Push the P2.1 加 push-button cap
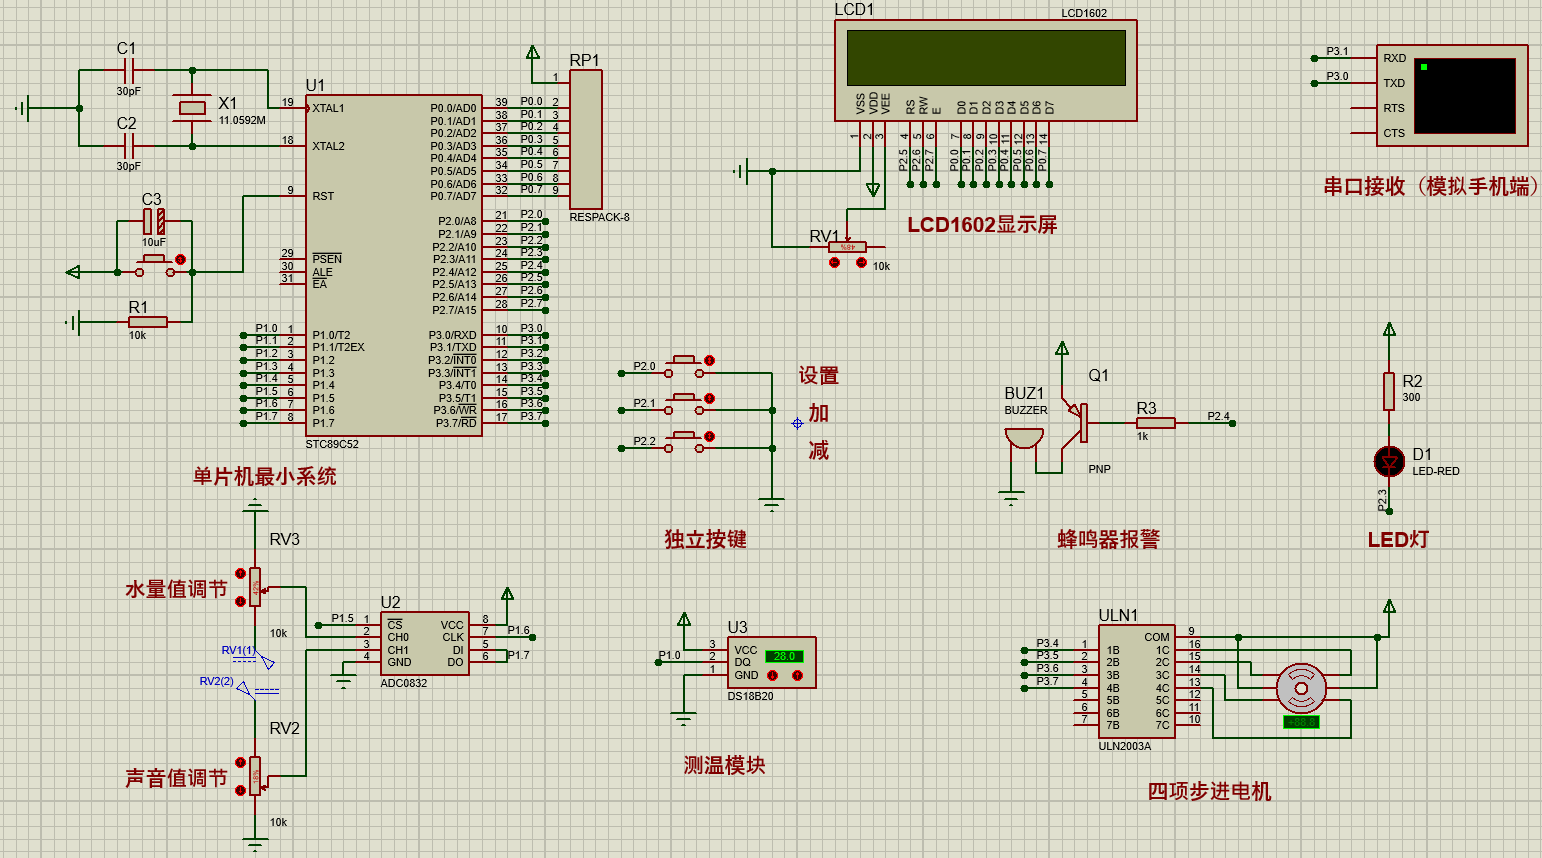The width and height of the screenshot is (1542, 858). click(684, 398)
